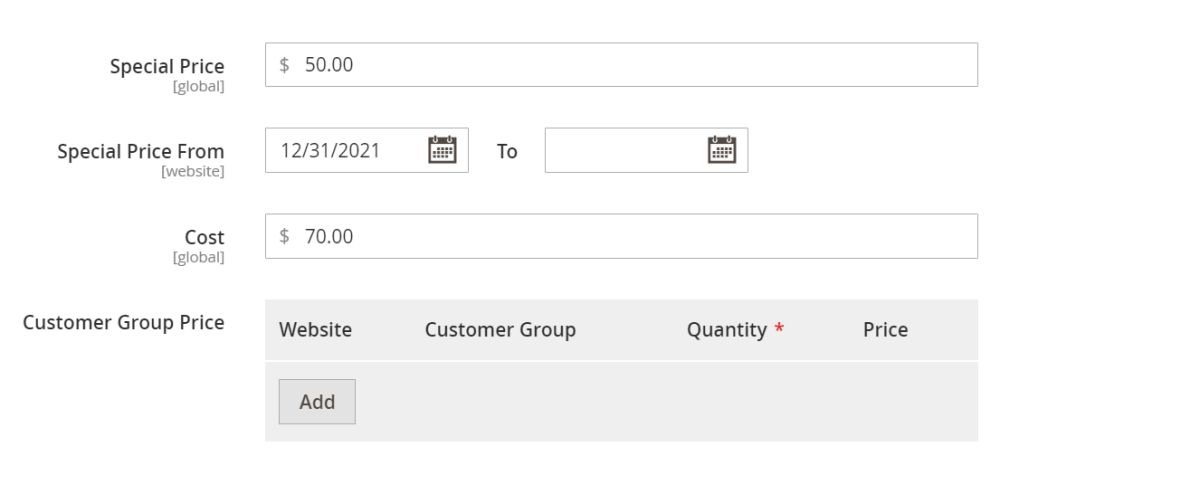Click the Price column header
The height and width of the screenshot is (494, 1200).
[x=885, y=330]
